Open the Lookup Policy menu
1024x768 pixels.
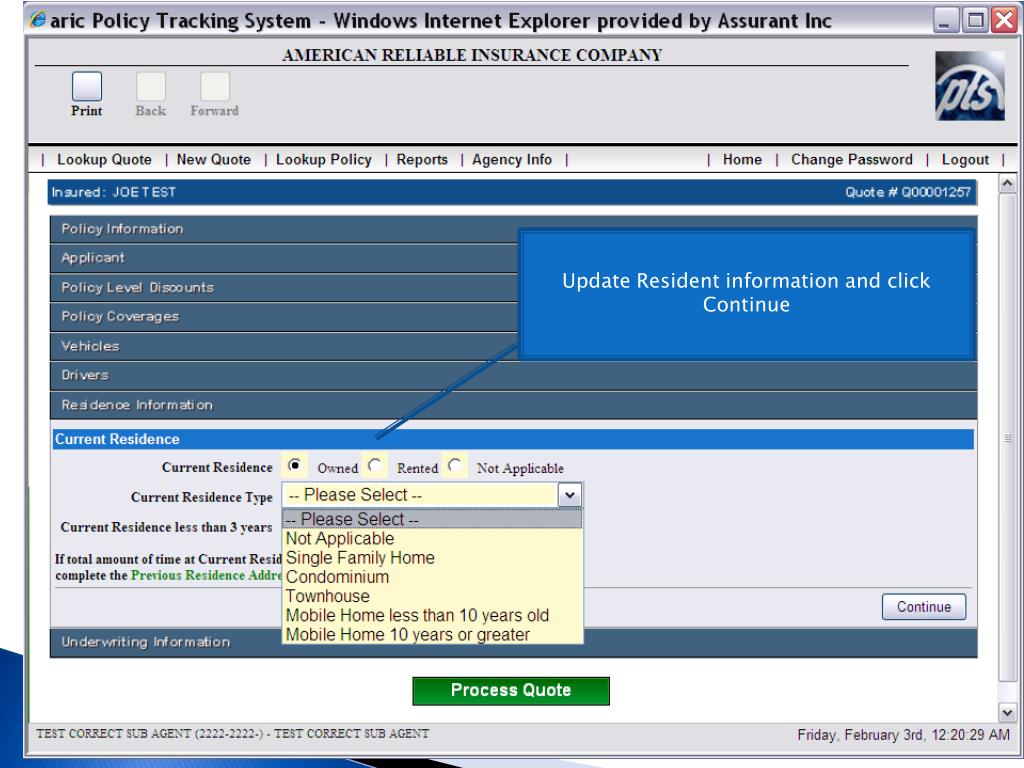(x=324, y=160)
